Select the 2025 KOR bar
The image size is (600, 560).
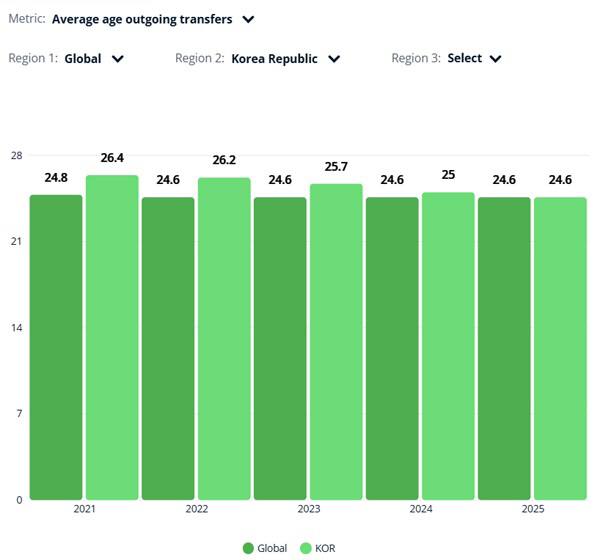[560, 348]
